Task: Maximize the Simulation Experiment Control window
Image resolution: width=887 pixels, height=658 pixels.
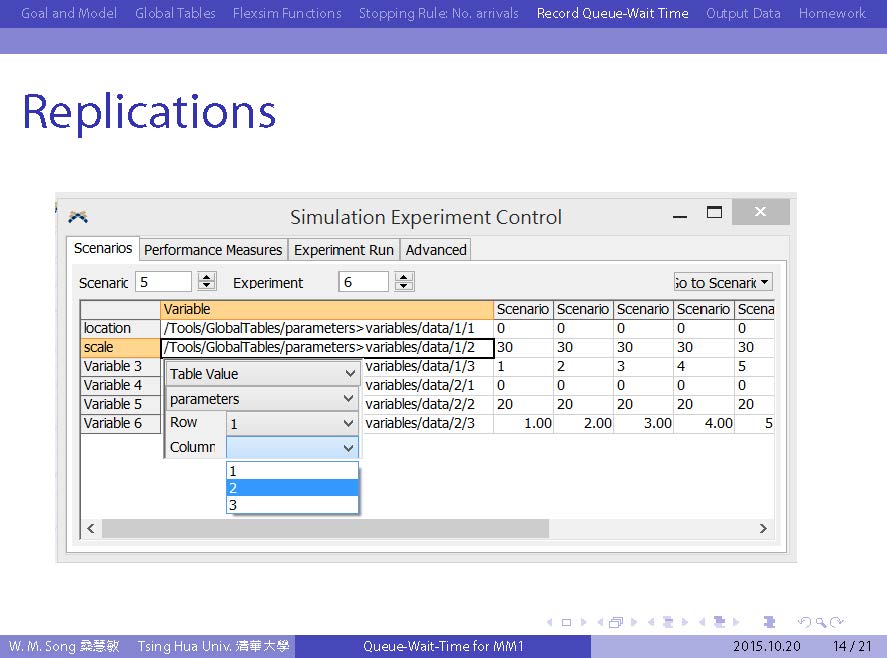Action: 714,212
